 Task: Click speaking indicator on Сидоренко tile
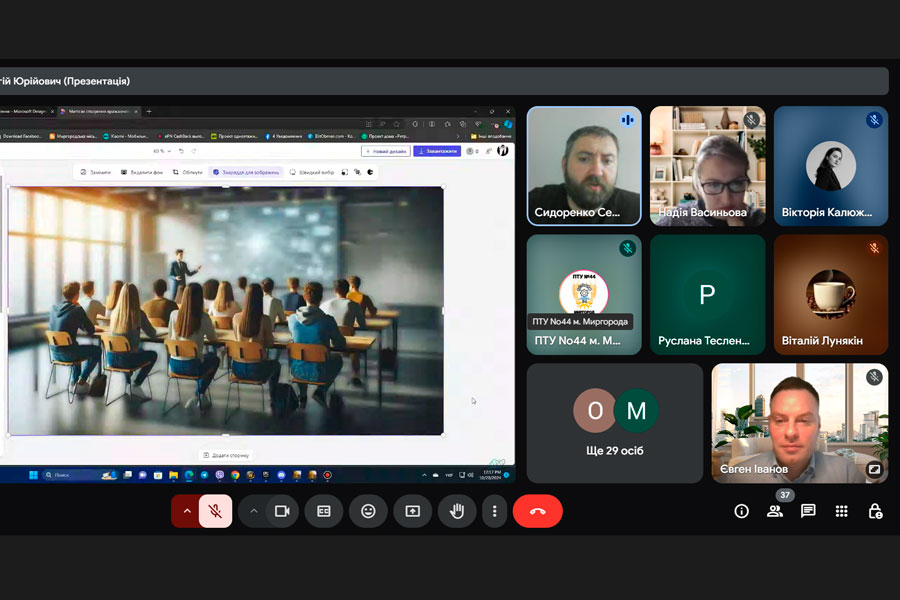click(x=627, y=120)
